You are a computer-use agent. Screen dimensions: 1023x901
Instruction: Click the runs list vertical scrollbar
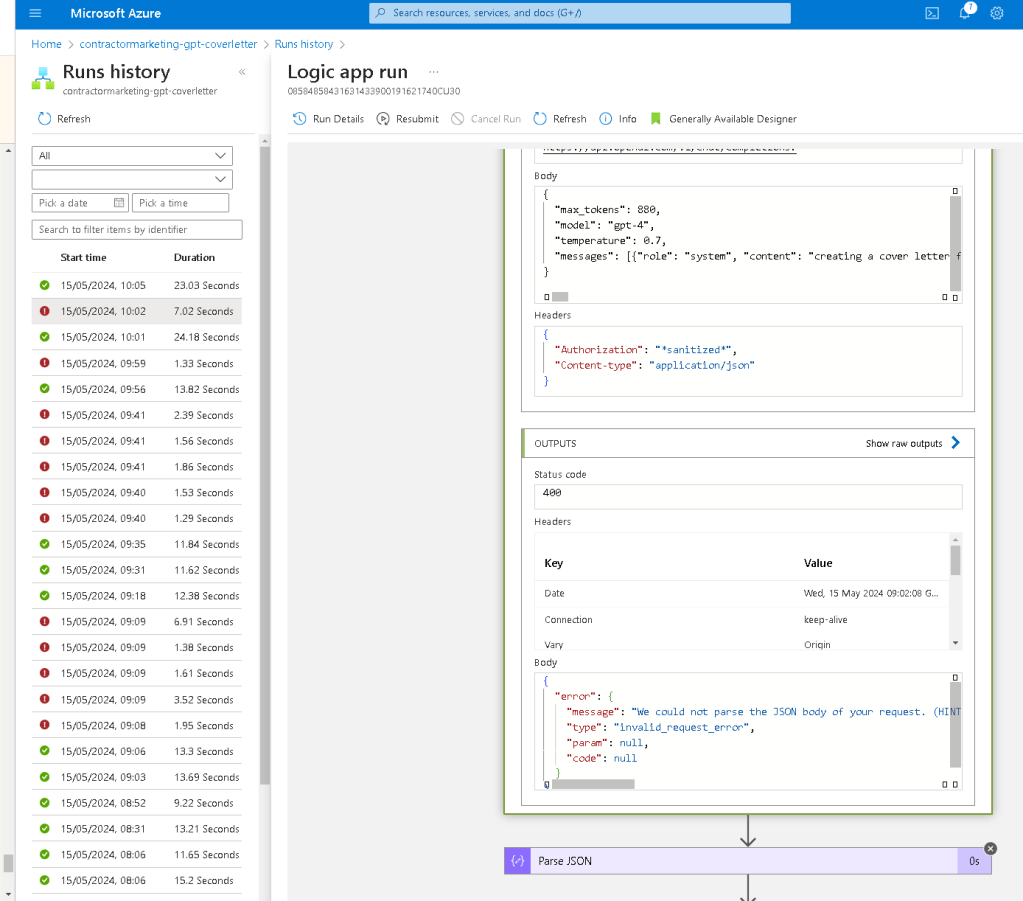(264, 463)
